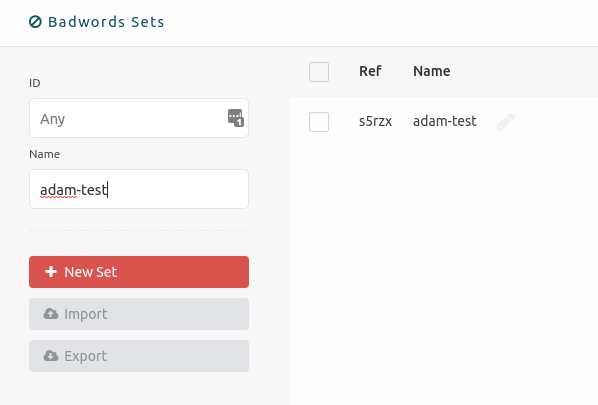
Task: Click the plus icon on New Set
Action: click(x=51, y=272)
